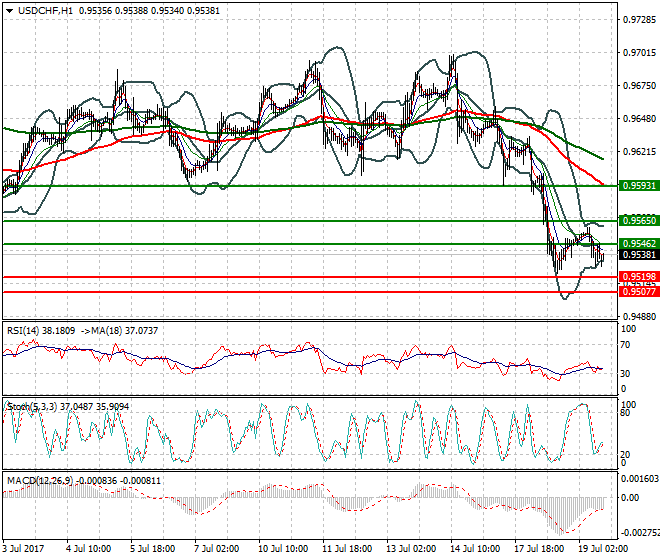Click the 14 Jul 10:00 time label

(x=475, y=549)
